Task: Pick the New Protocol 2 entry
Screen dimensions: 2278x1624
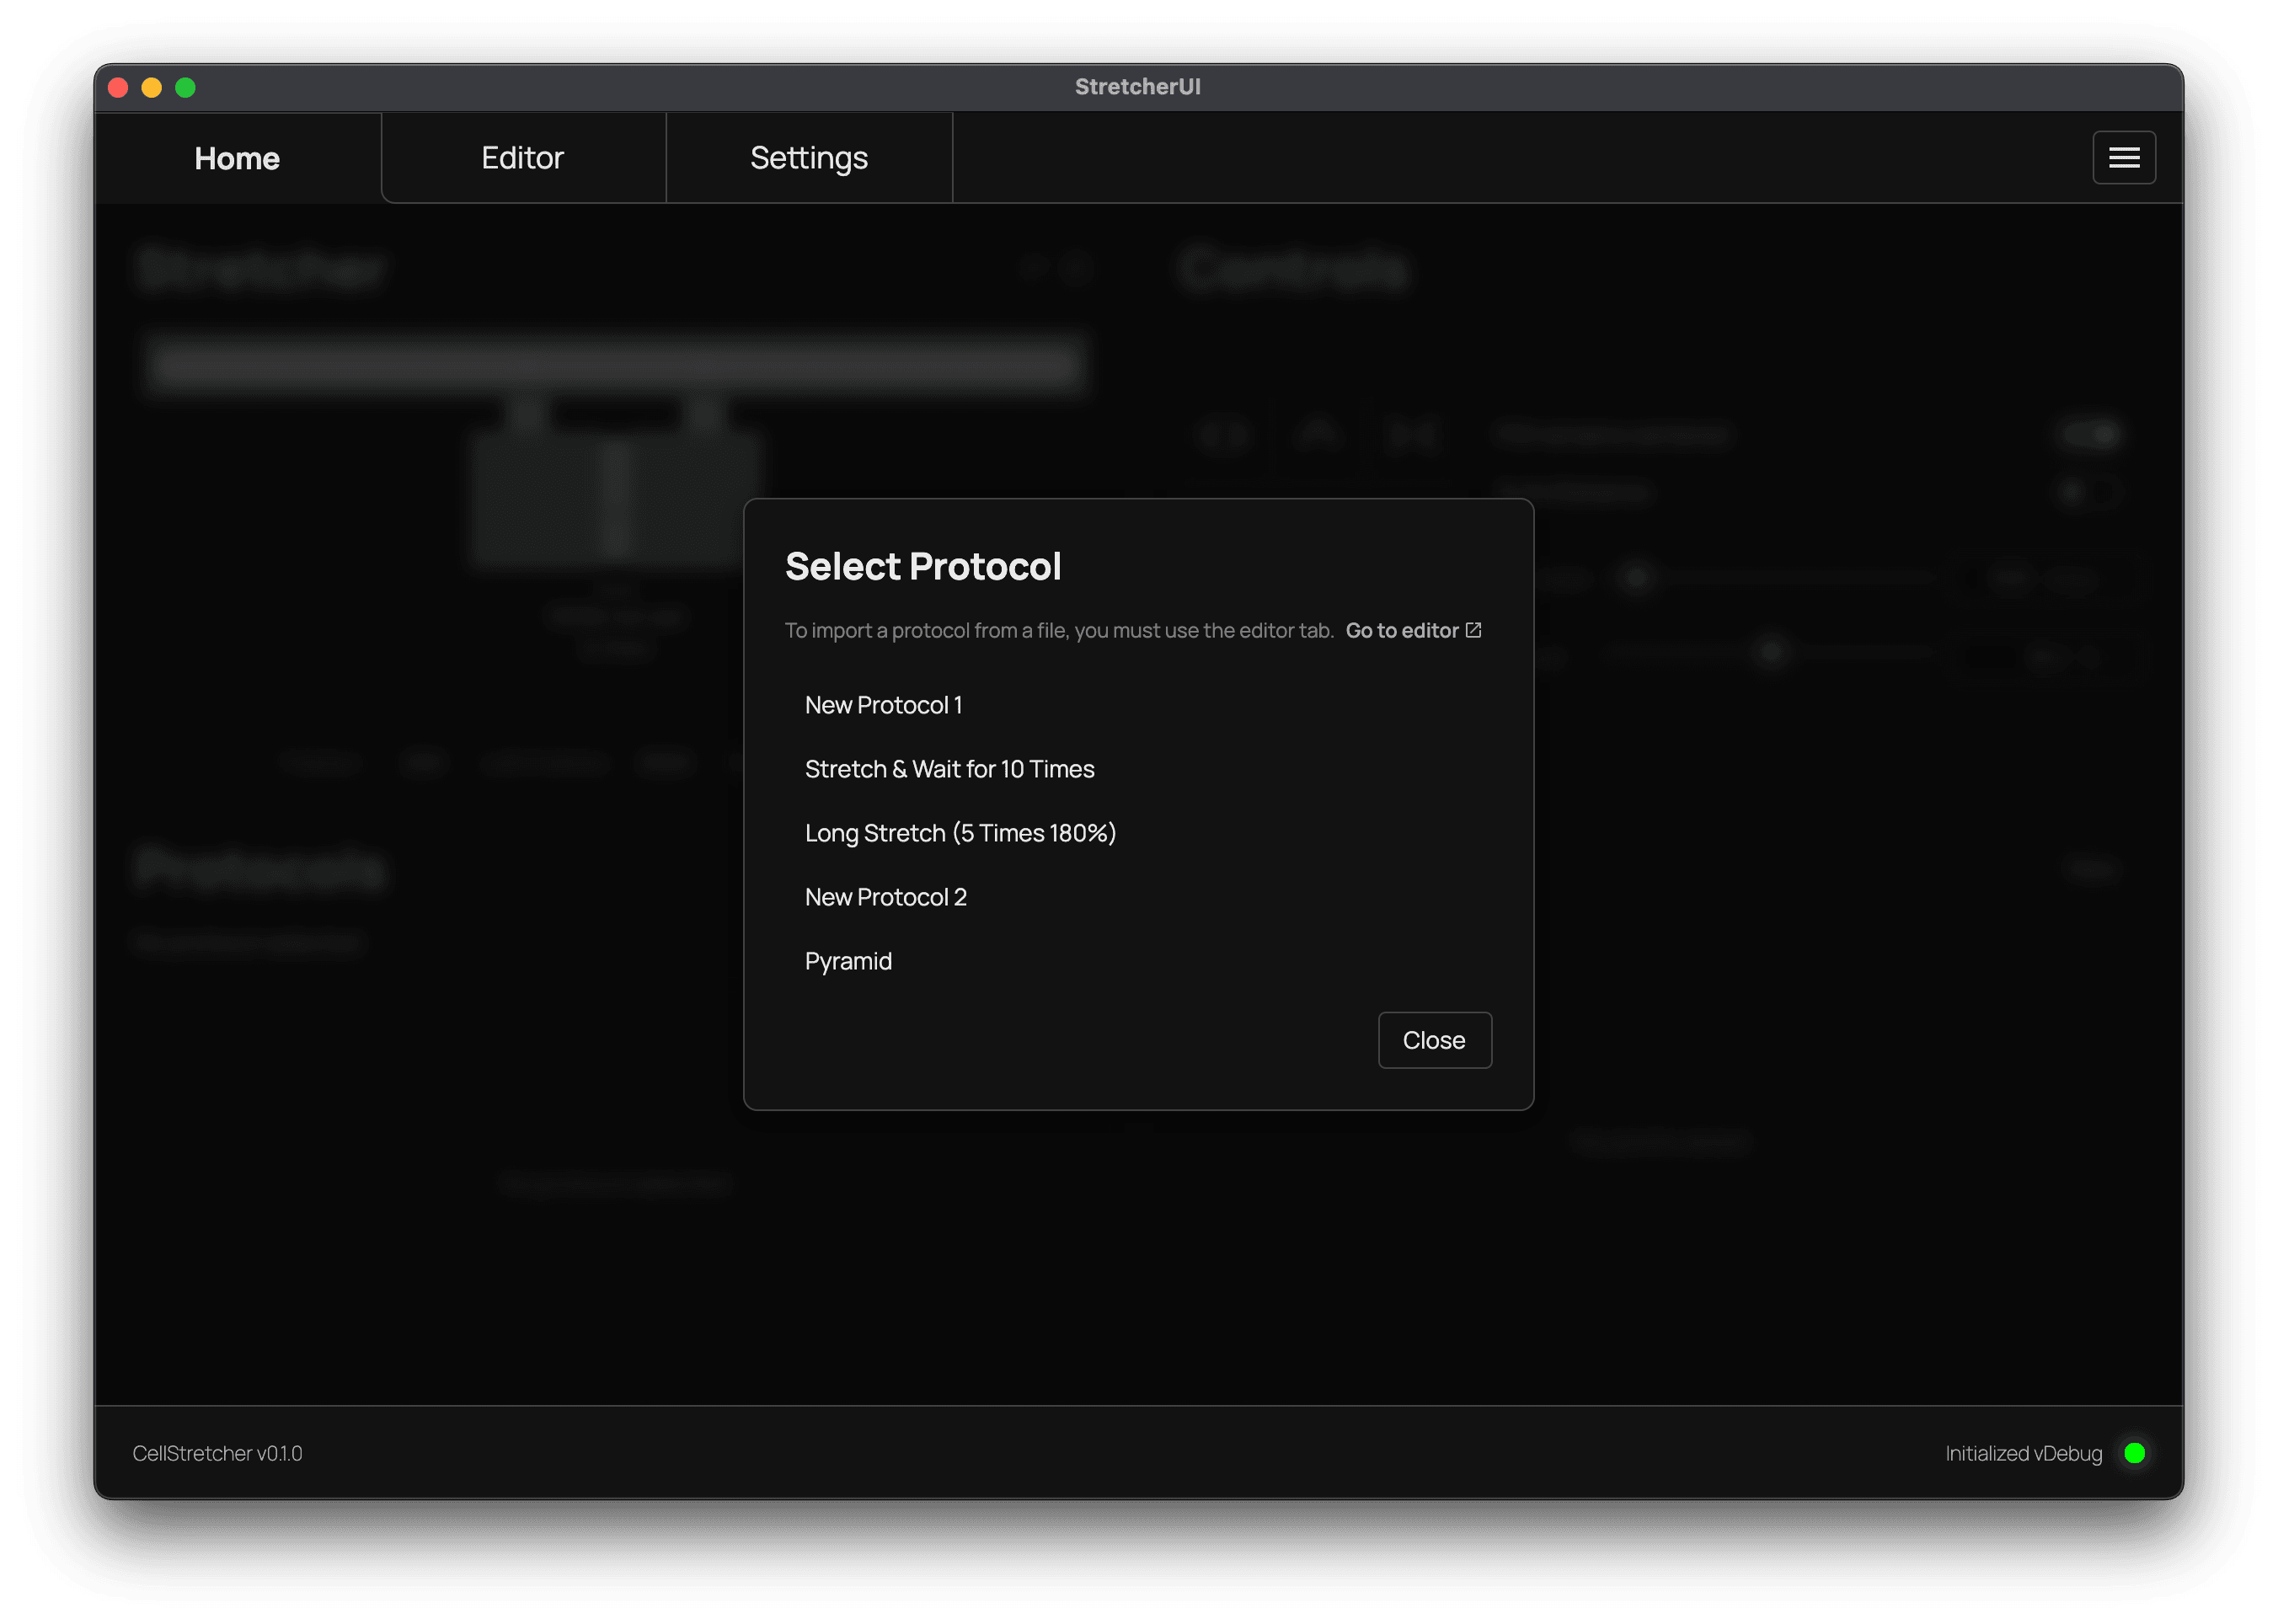Action: [1138, 897]
